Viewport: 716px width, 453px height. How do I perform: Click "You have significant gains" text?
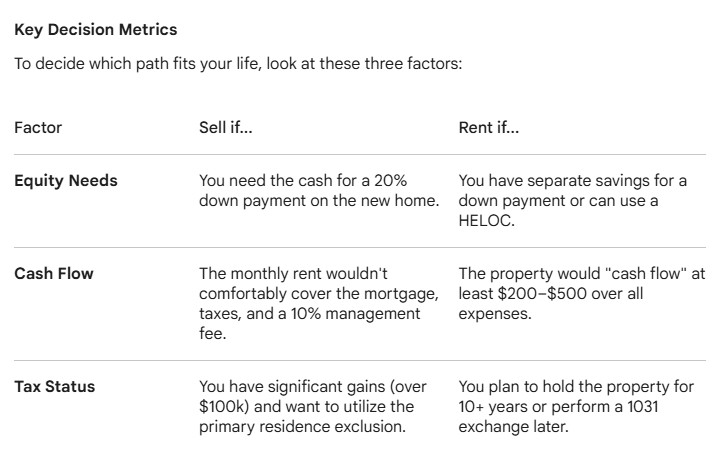(x=285, y=387)
